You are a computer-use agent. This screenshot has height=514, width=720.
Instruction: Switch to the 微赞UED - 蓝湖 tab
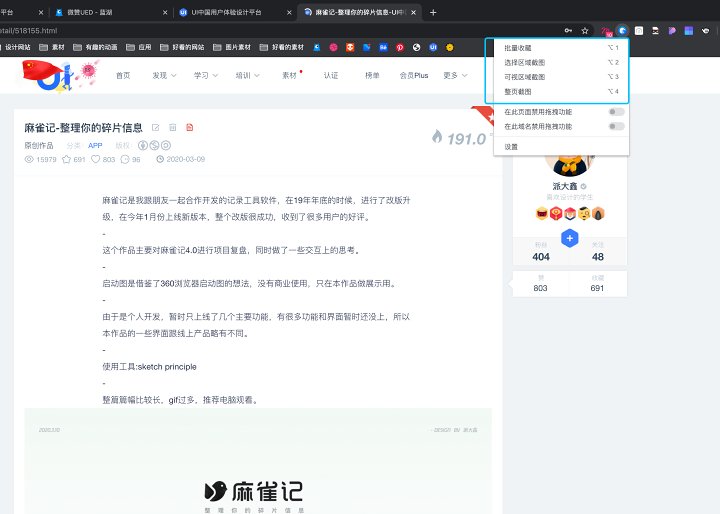tap(110, 12)
